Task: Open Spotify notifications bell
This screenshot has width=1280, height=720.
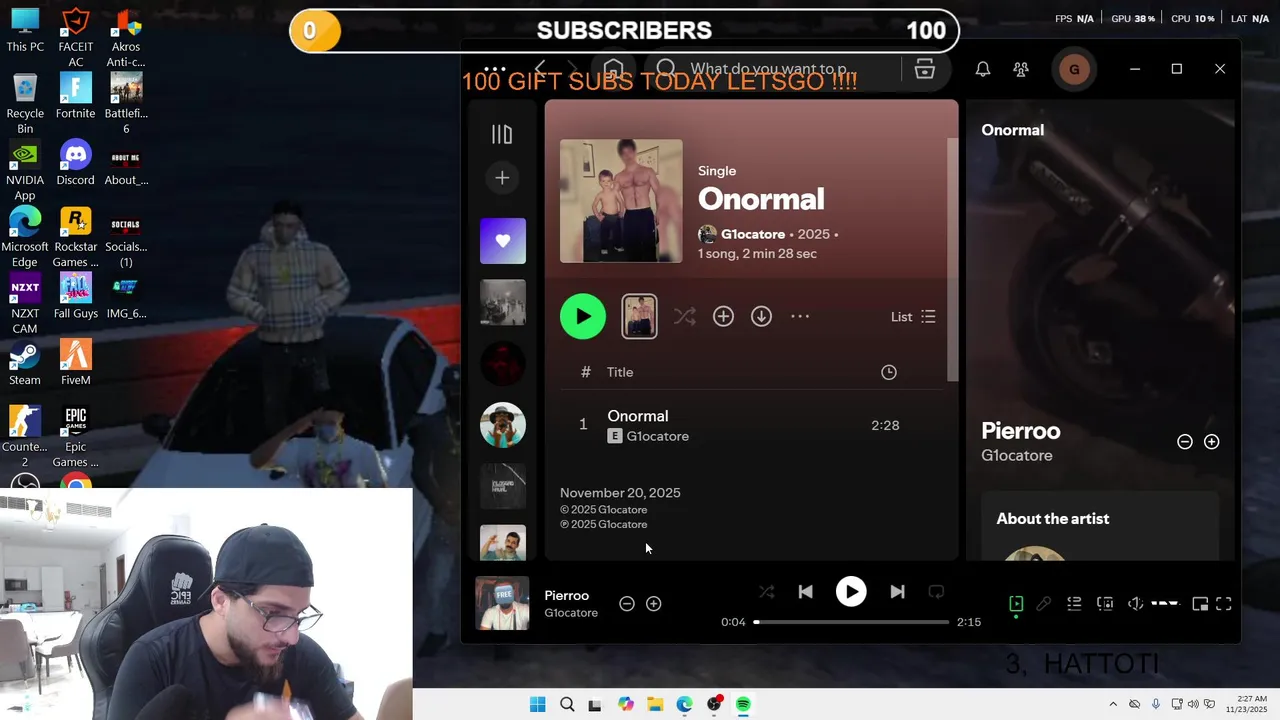Action: [983, 69]
